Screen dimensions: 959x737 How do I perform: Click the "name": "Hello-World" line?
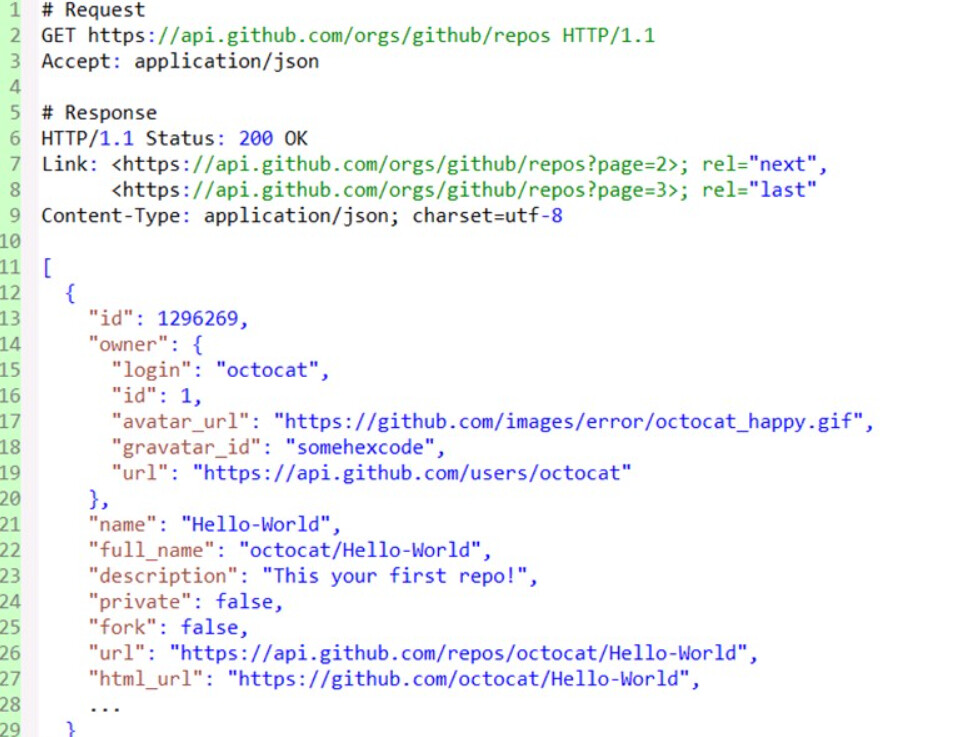click(x=214, y=524)
